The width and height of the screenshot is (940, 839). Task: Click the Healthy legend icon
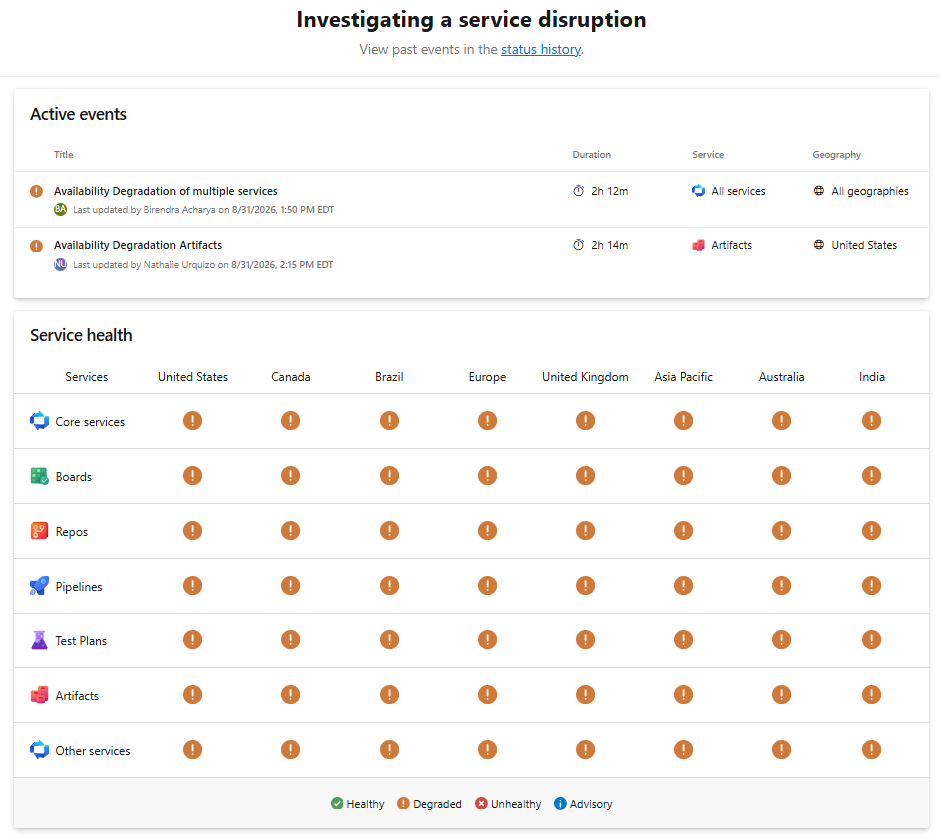337,803
